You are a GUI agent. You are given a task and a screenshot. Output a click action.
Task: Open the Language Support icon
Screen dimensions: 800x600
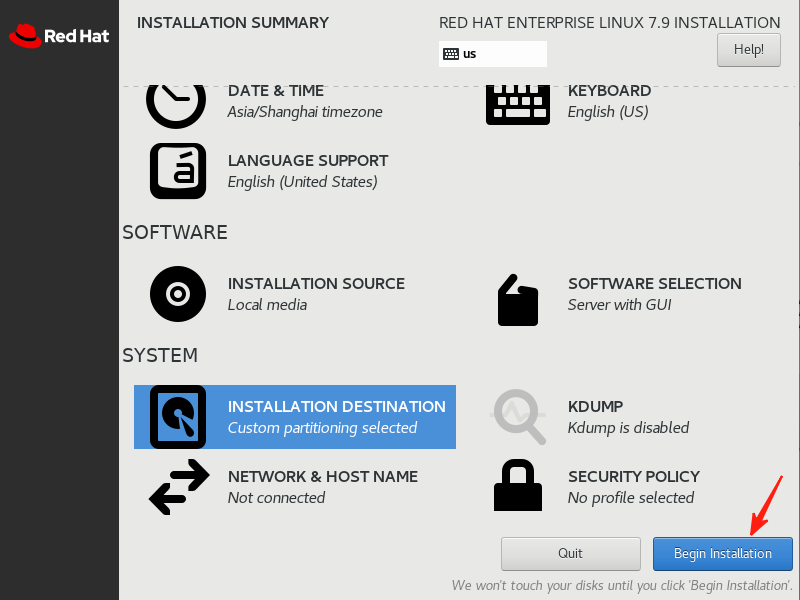(178, 171)
